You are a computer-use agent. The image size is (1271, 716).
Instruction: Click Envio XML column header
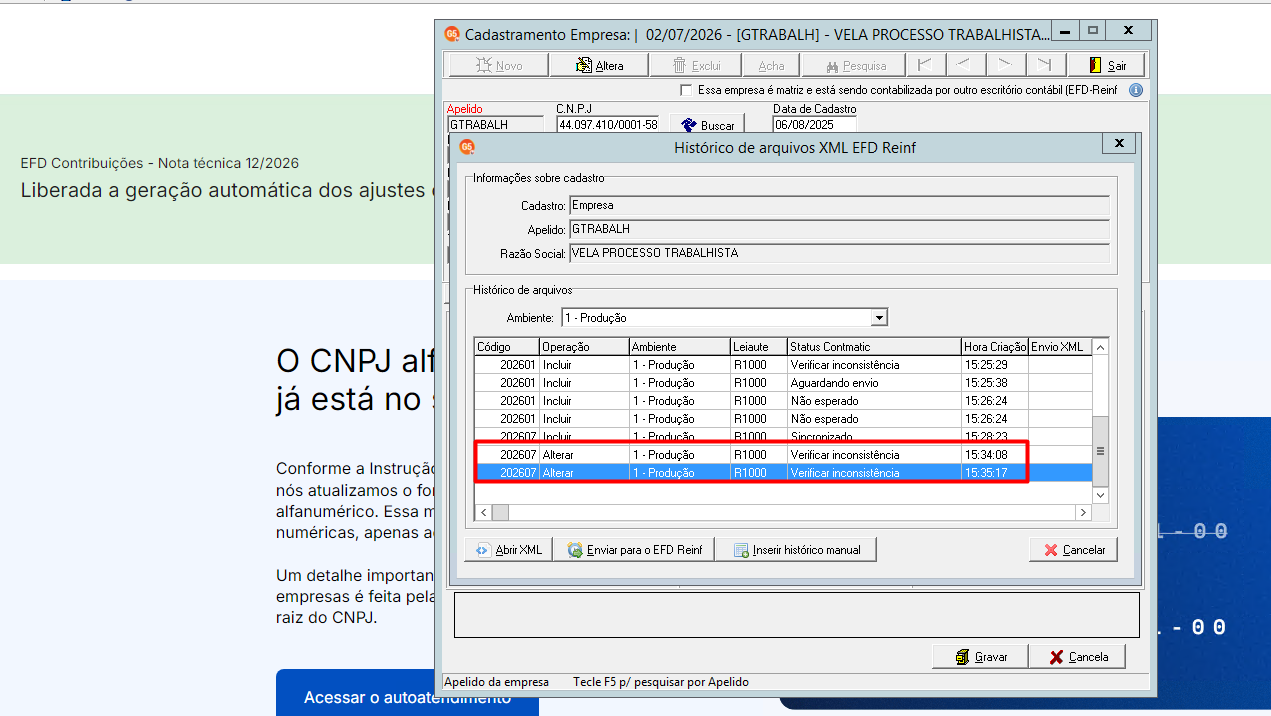pos(1059,347)
